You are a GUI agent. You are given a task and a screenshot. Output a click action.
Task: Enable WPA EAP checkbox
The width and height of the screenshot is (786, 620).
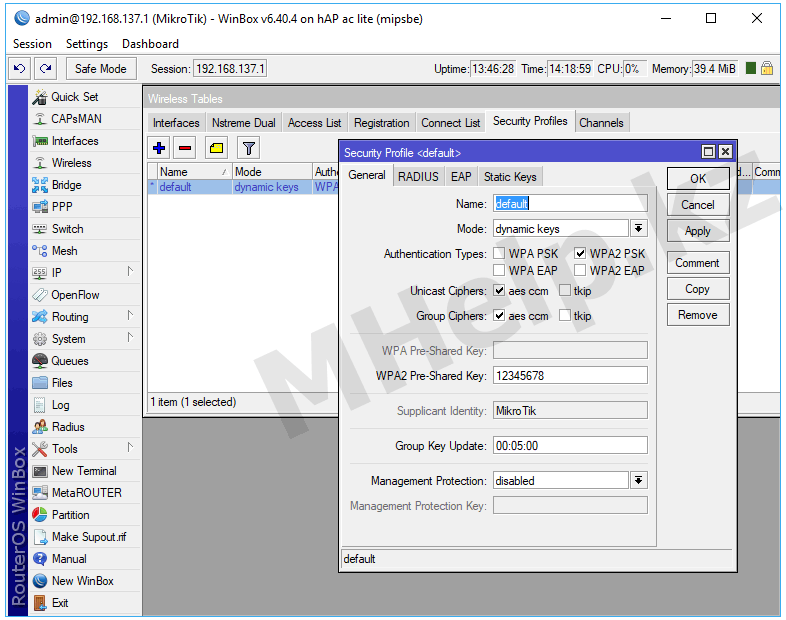(x=499, y=271)
